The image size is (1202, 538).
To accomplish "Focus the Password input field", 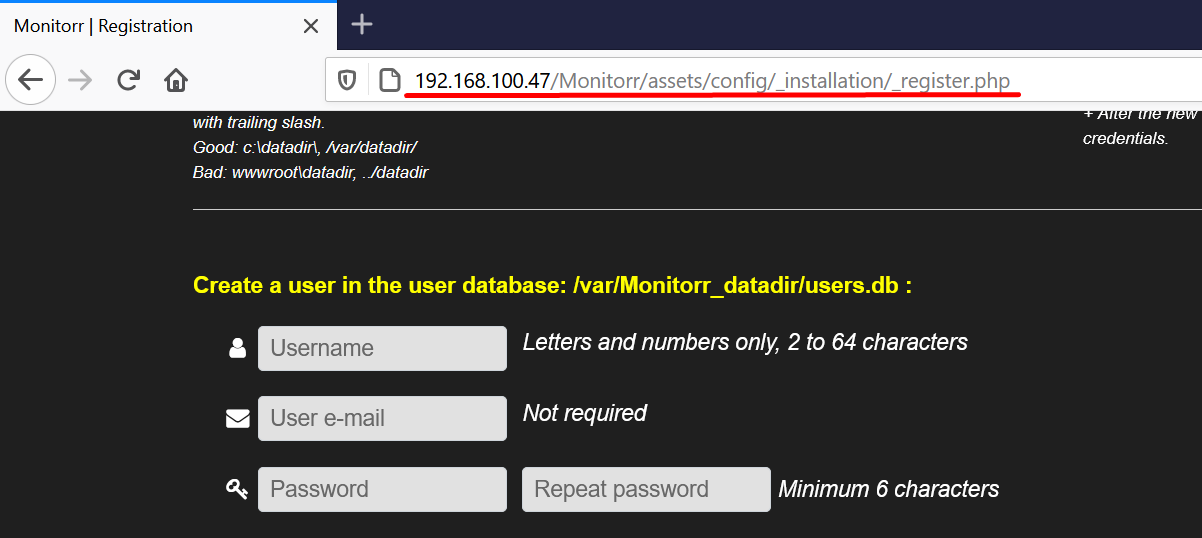I will tap(382, 489).
